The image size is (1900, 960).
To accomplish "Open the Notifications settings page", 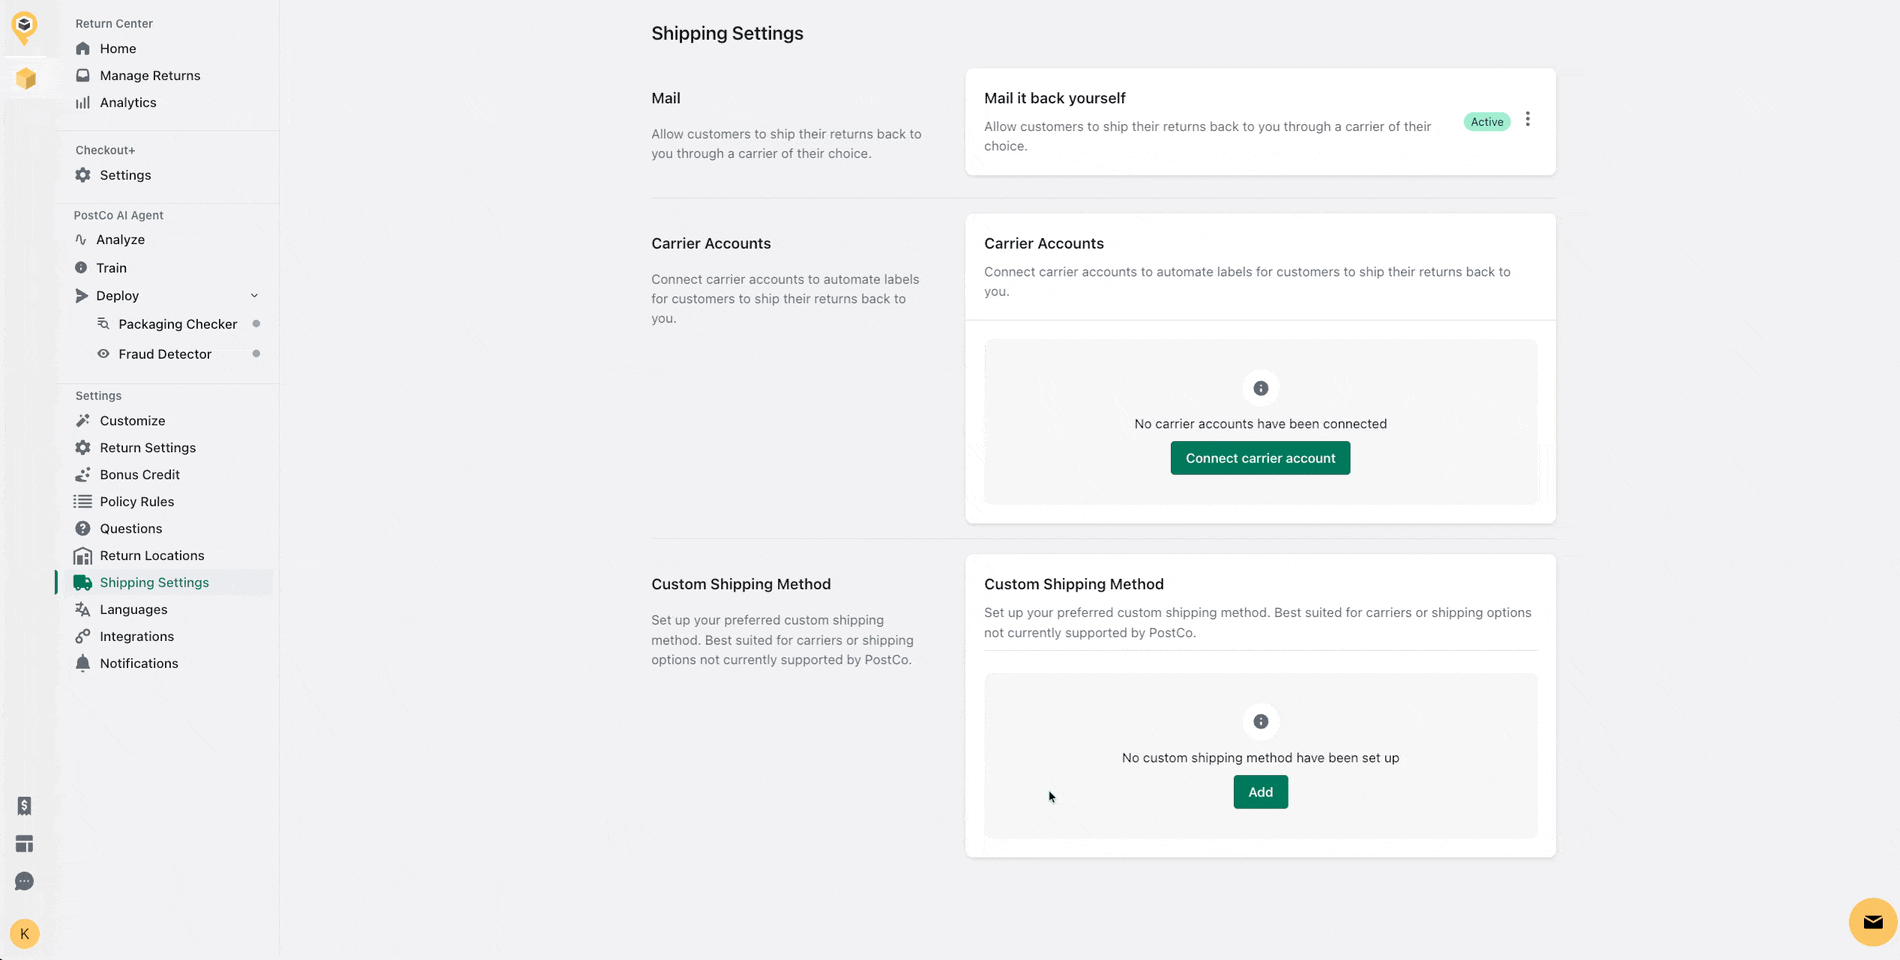I will pyautogui.click(x=138, y=664).
